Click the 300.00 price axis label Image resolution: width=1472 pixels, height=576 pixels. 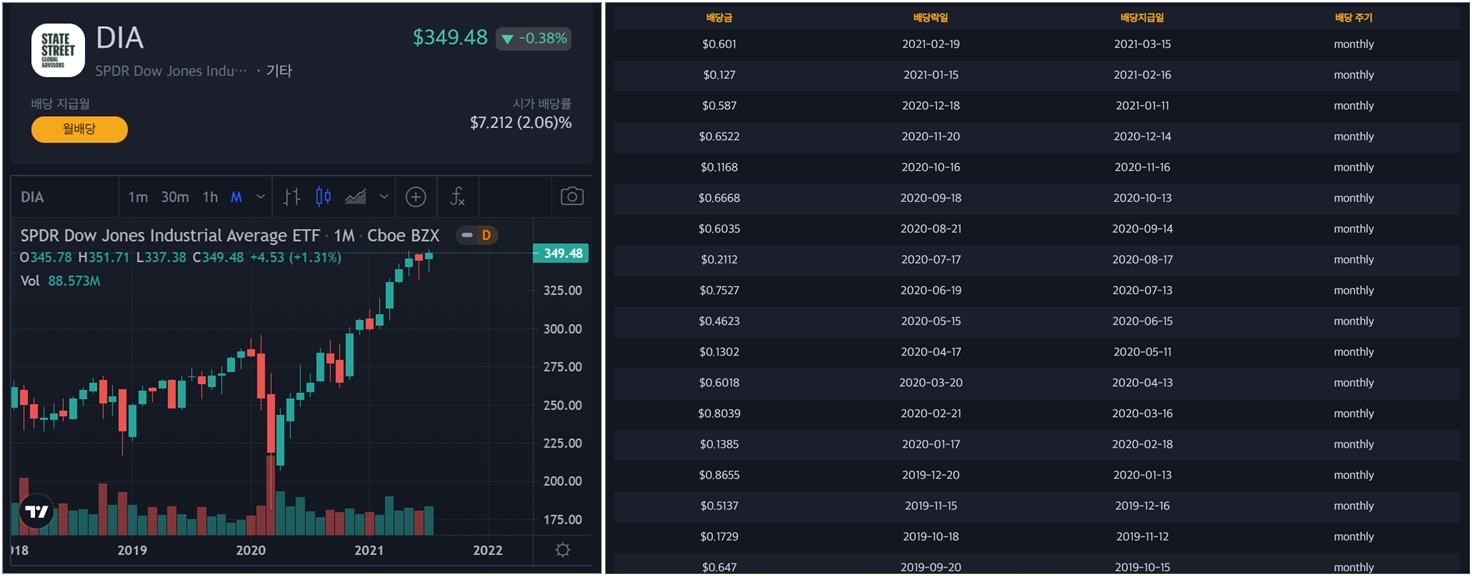pos(562,329)
